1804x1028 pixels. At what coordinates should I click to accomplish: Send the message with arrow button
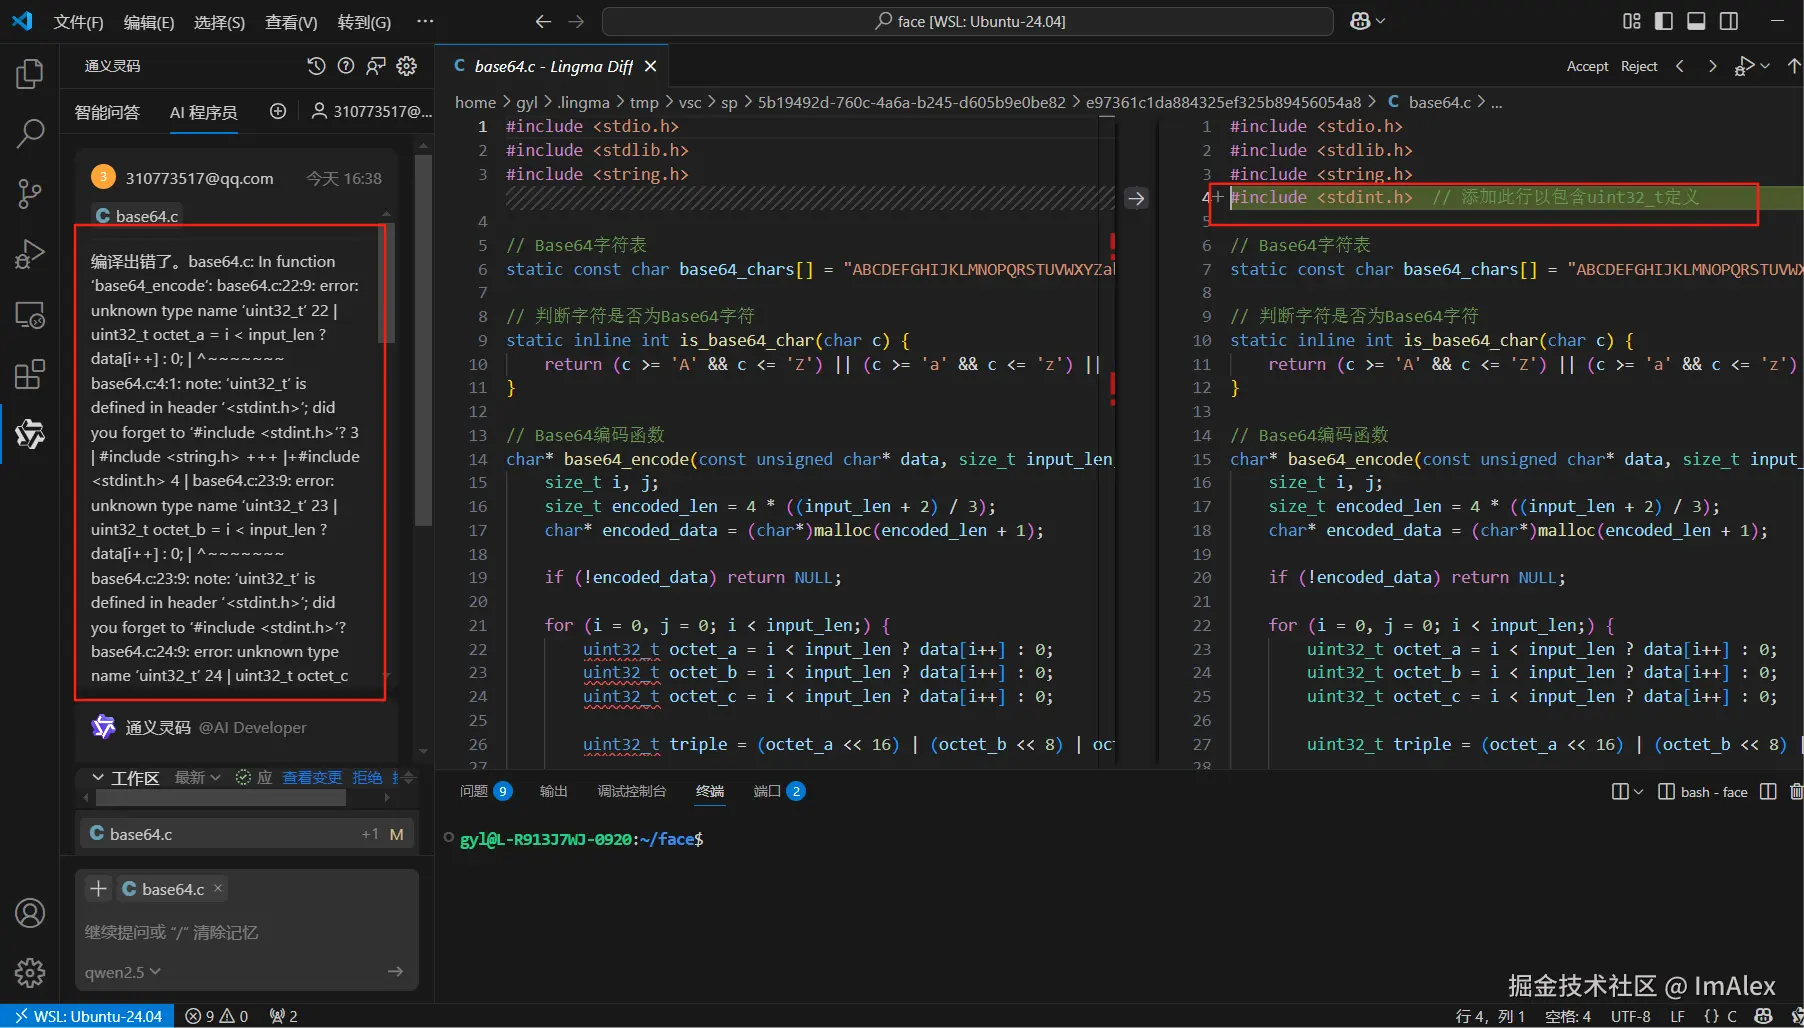point(395,971)
